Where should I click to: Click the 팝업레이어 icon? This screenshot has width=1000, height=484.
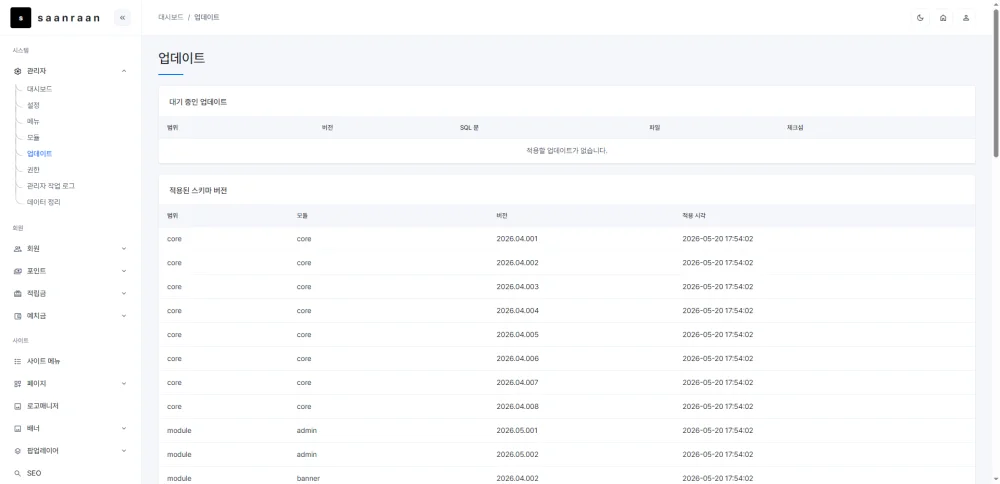(x=18, y=450)
